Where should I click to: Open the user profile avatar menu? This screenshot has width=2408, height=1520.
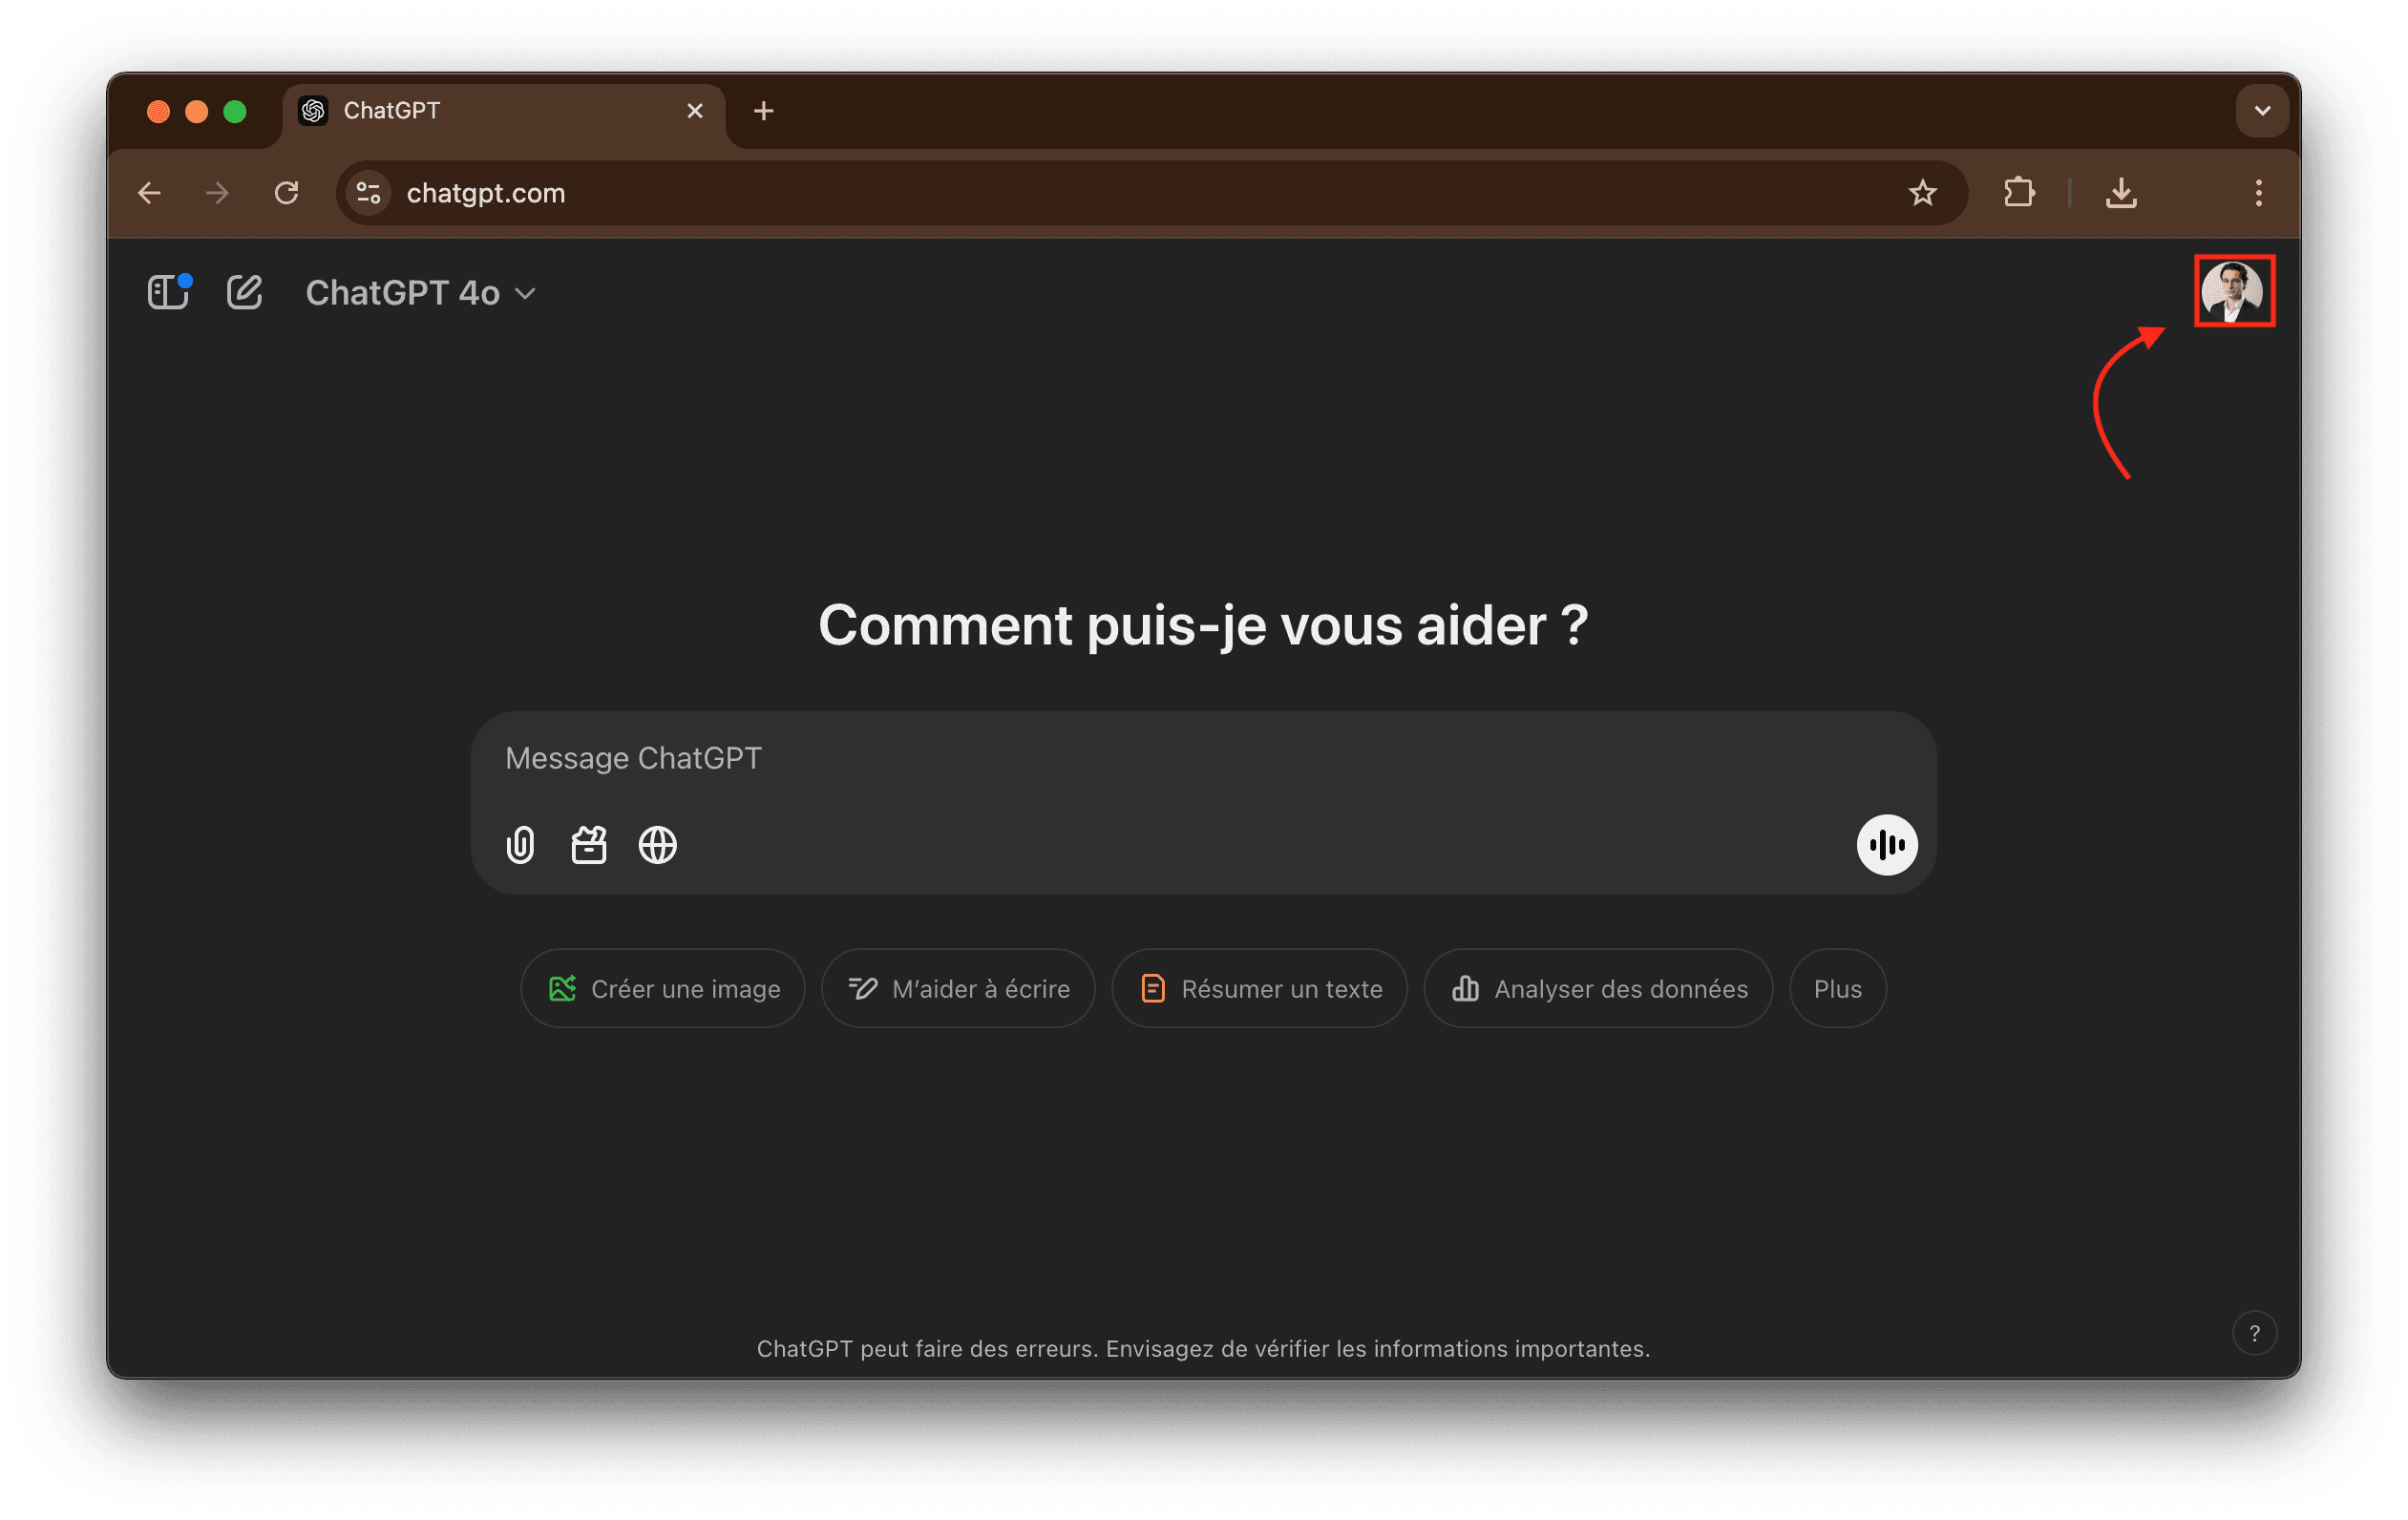(2233, 291)
